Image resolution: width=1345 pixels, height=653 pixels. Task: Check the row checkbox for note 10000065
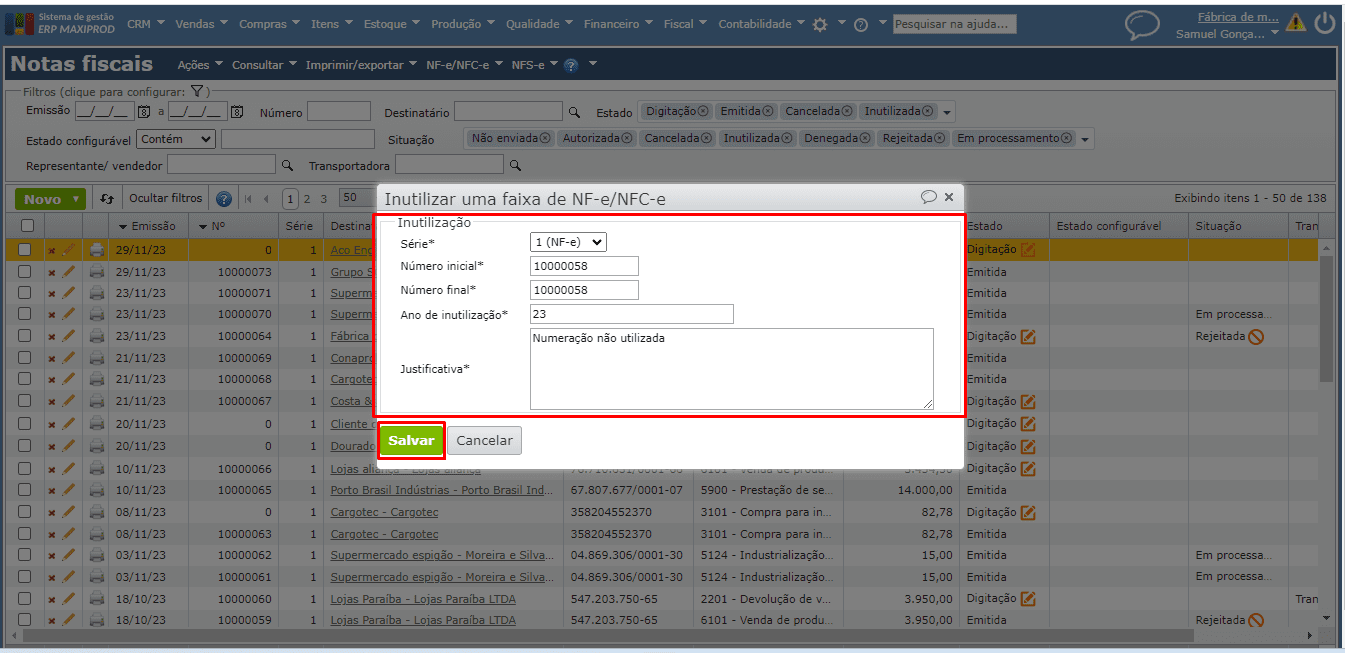tap(25, 490)
